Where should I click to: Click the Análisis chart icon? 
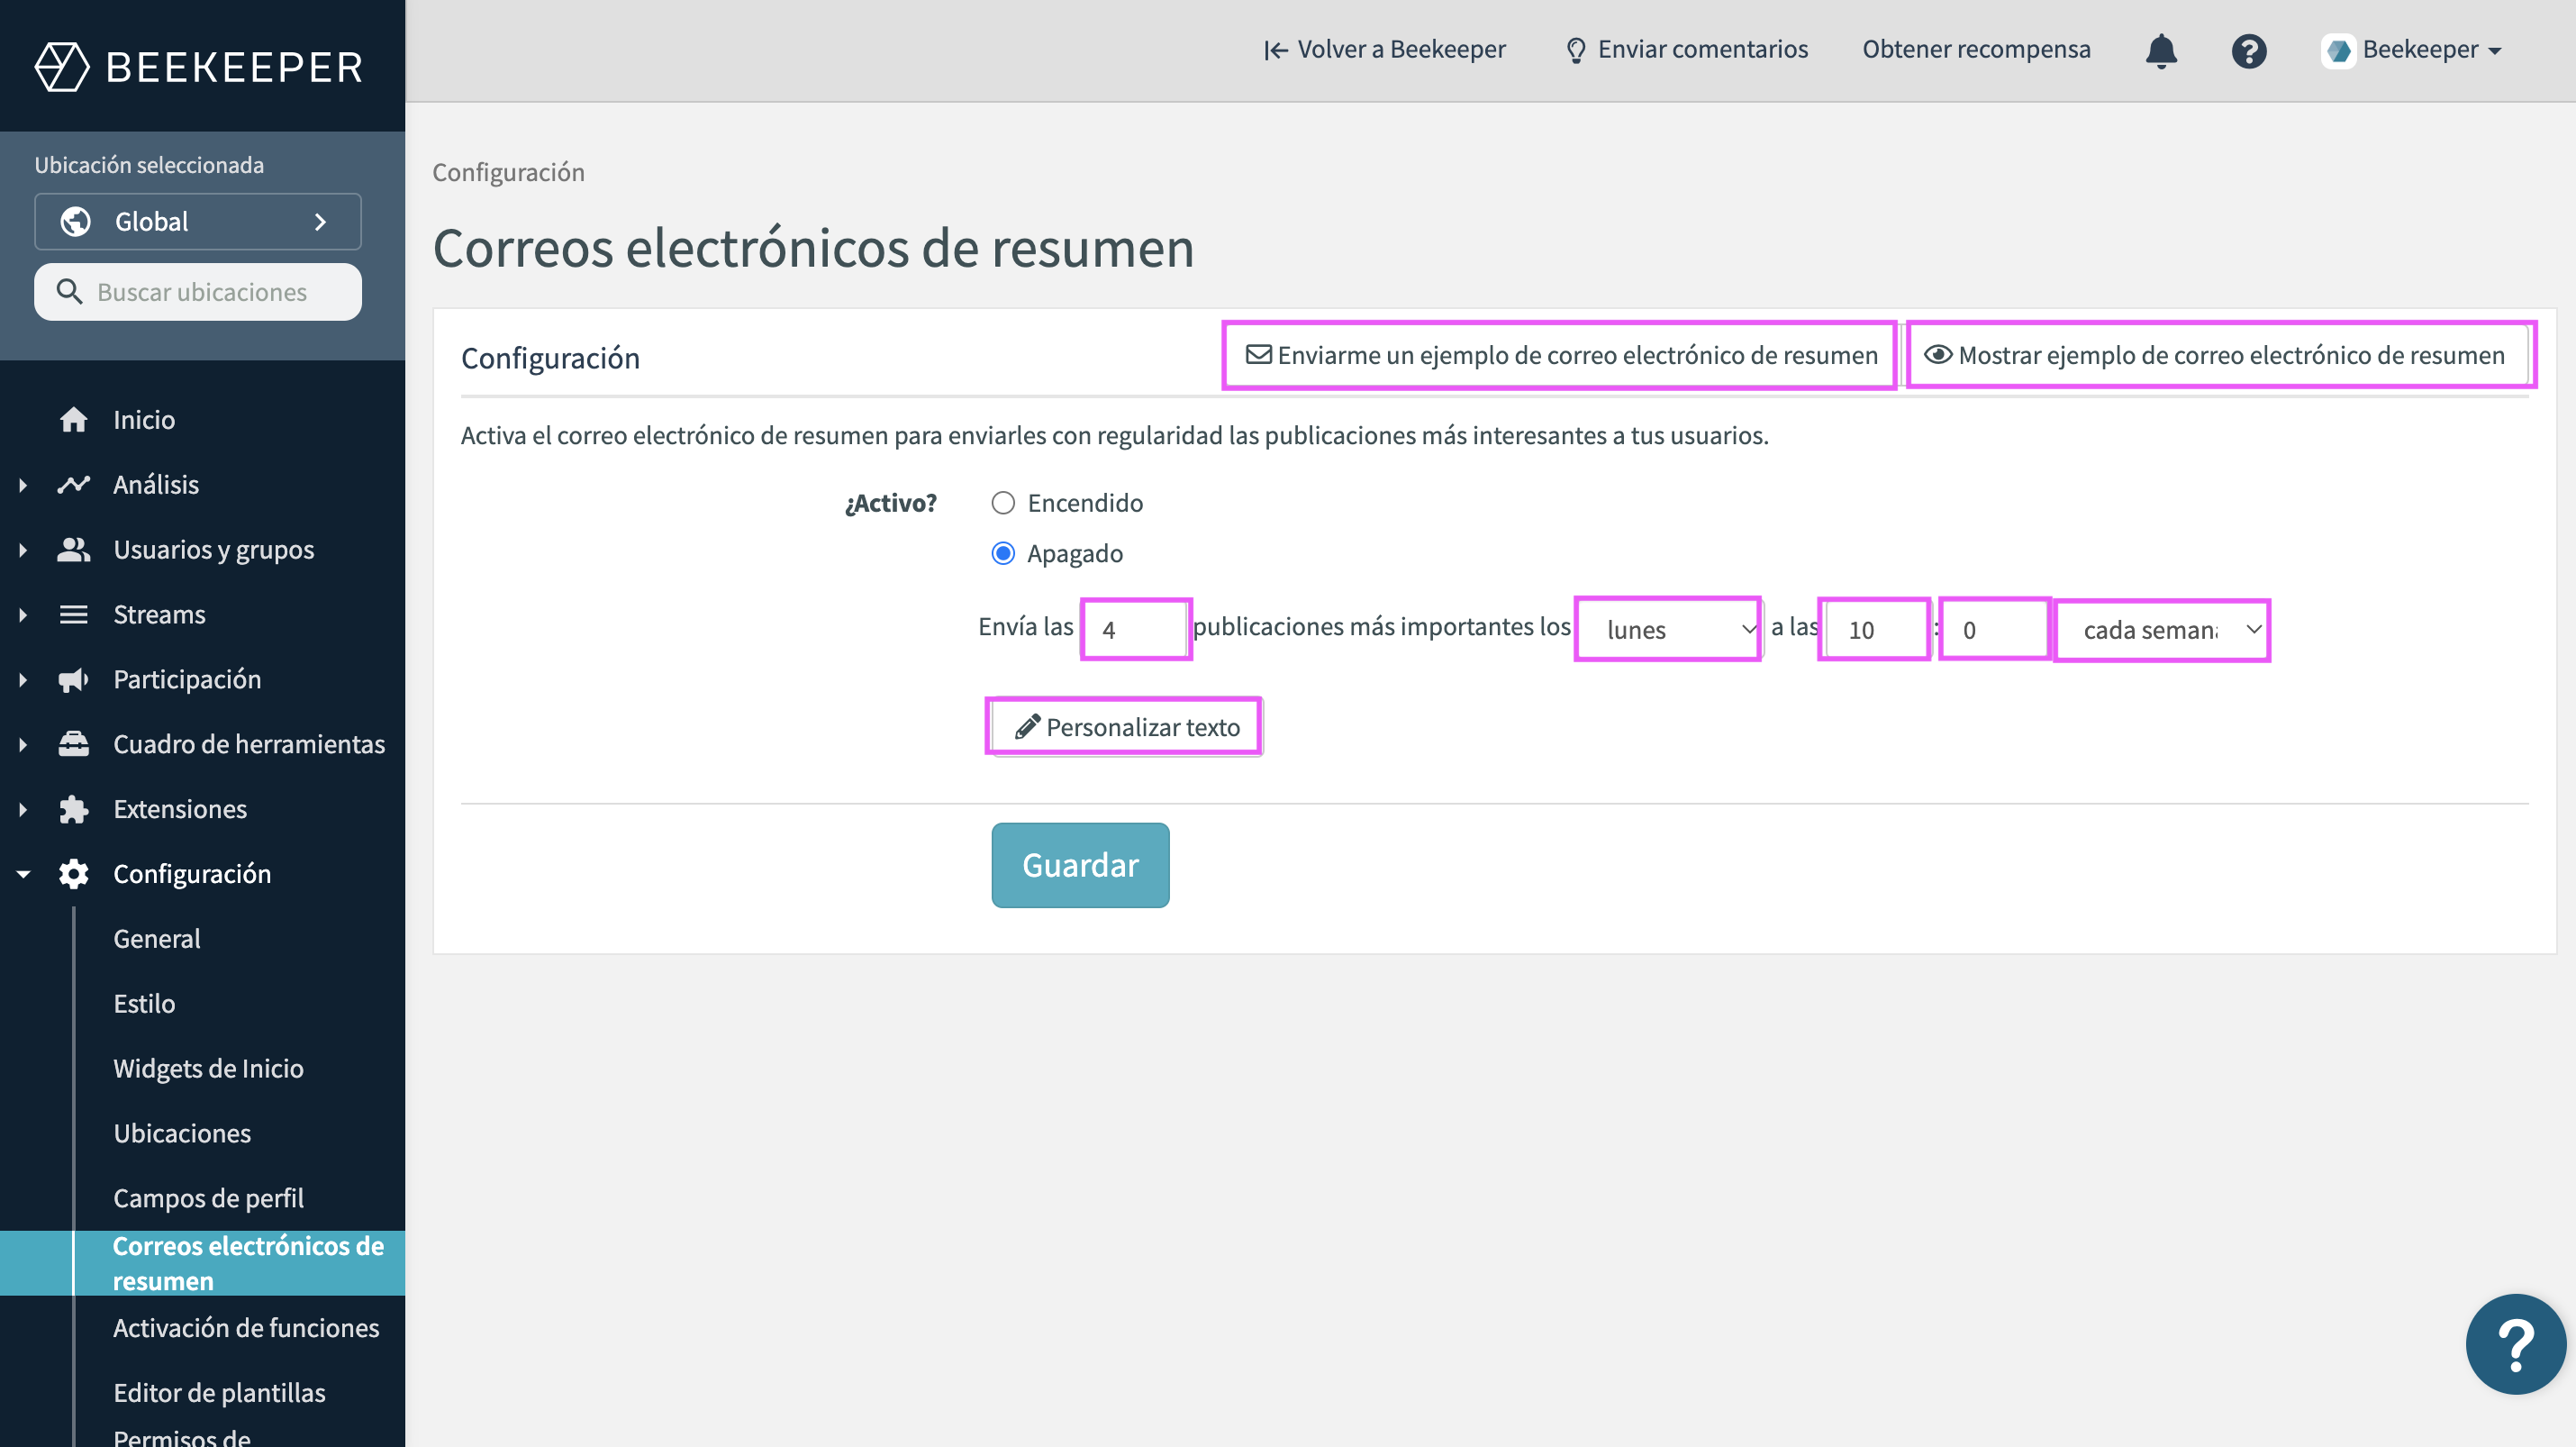[73, 484]
